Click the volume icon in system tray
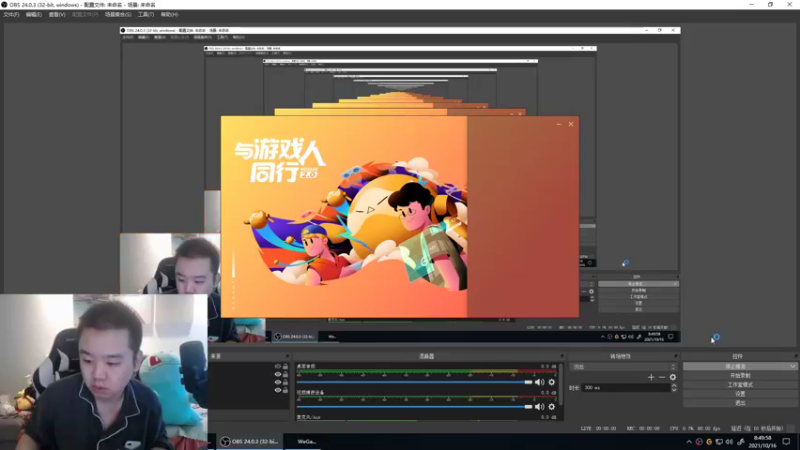Image resolution: width=800 pixels, height=450 pixels. (x=729, y=442)
